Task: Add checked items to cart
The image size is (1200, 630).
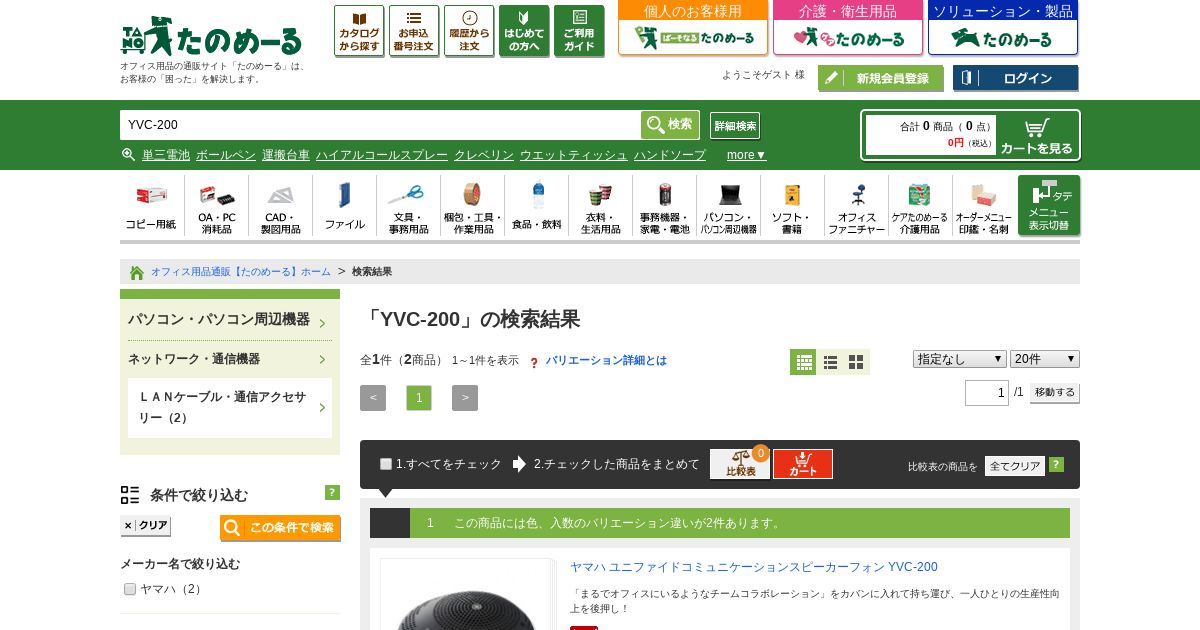Action: tap(803, 464)
